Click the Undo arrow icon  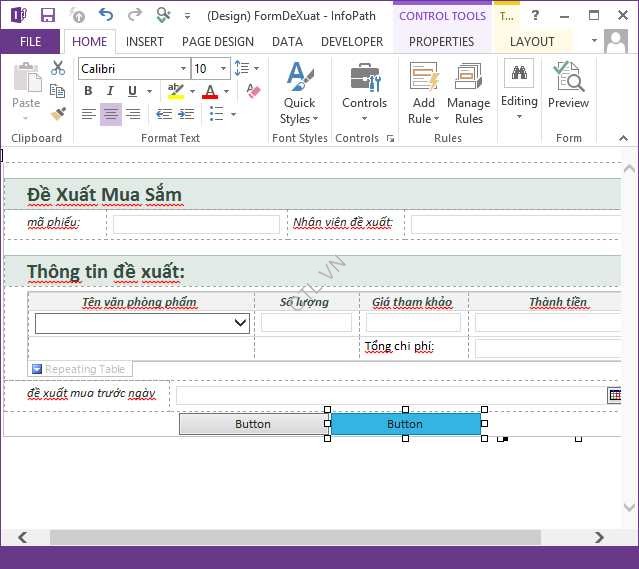pyautogui.click(x=106, y=15)
